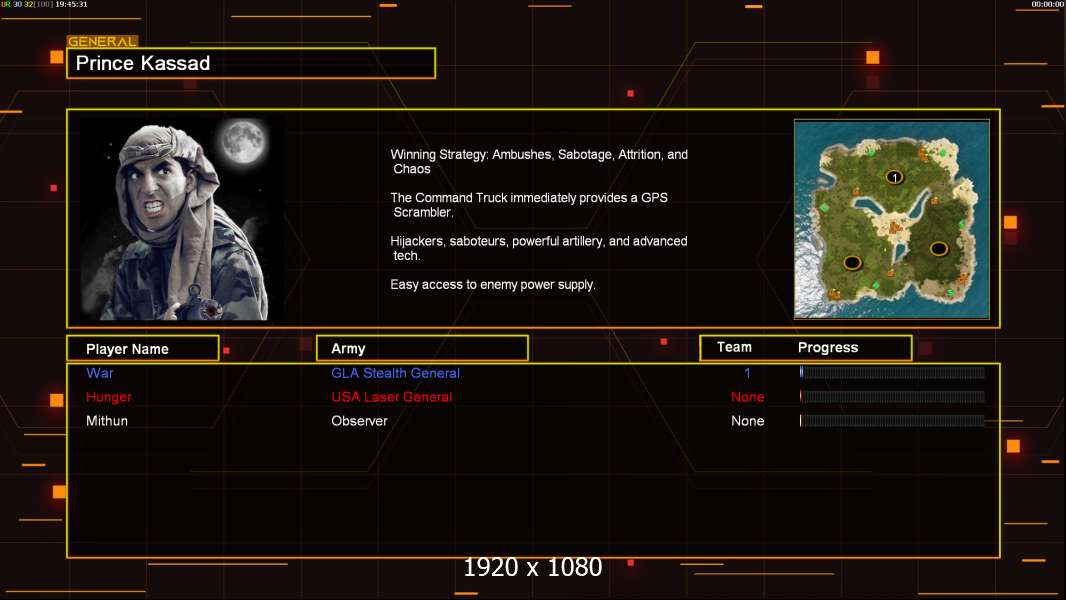Click the Prince Kassad general name field
This screenshot has height=600, width=1066.
[251, 63]
